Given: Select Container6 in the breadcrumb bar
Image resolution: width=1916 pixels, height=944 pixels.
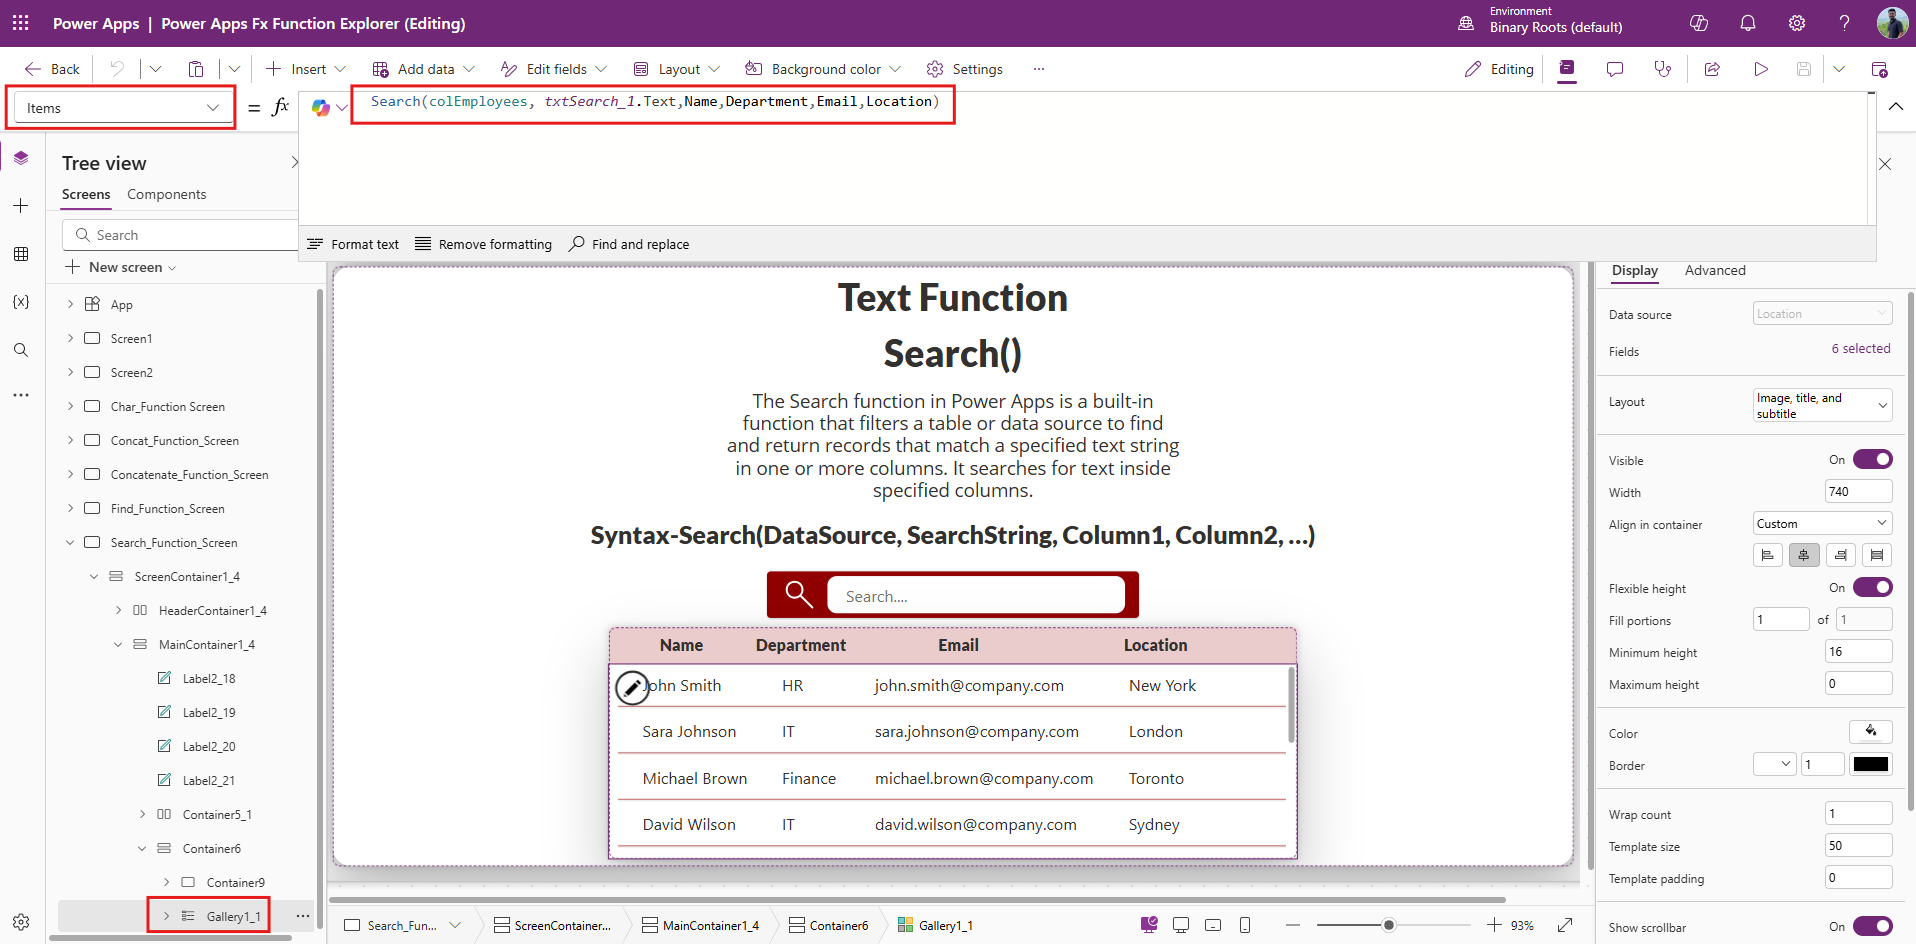Looking at the screenshot, I should (x=829, y=925).
